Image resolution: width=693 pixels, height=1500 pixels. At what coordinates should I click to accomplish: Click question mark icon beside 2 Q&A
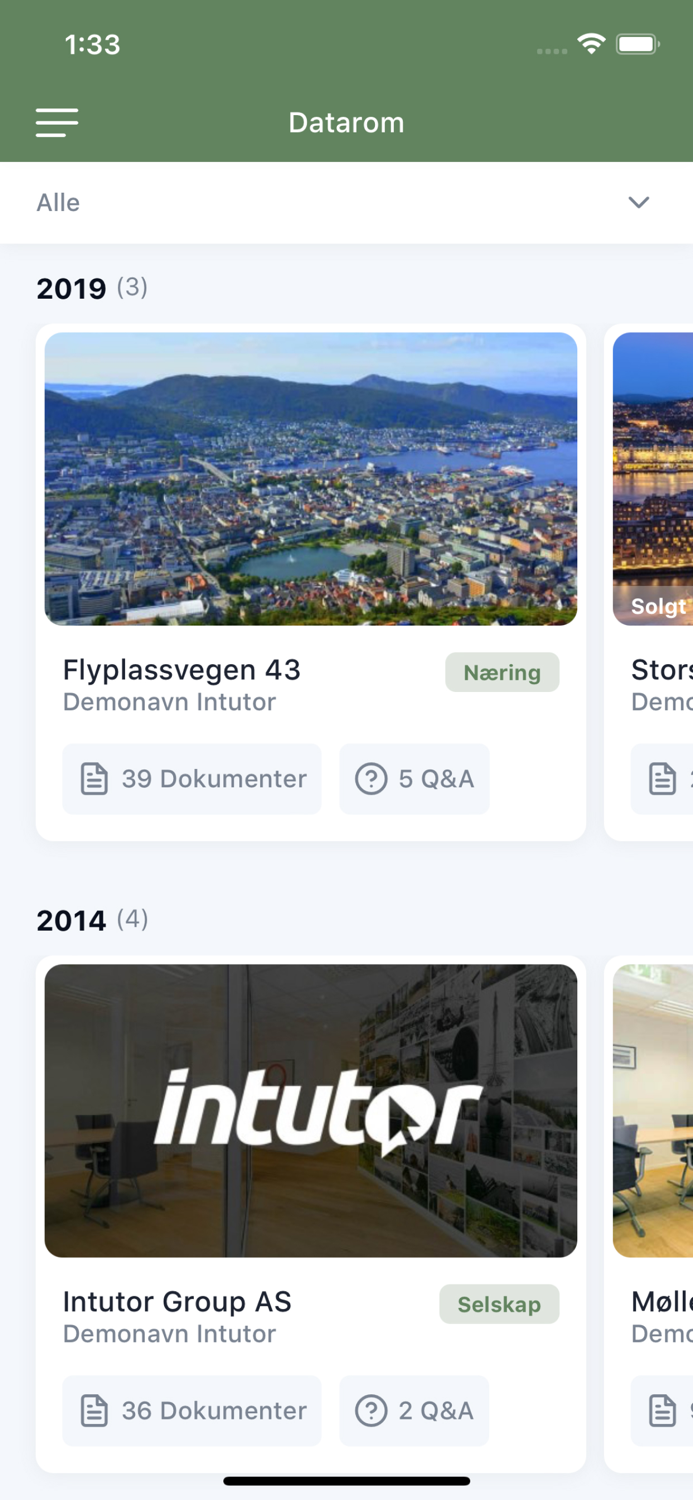click(x=371, y=1411)
